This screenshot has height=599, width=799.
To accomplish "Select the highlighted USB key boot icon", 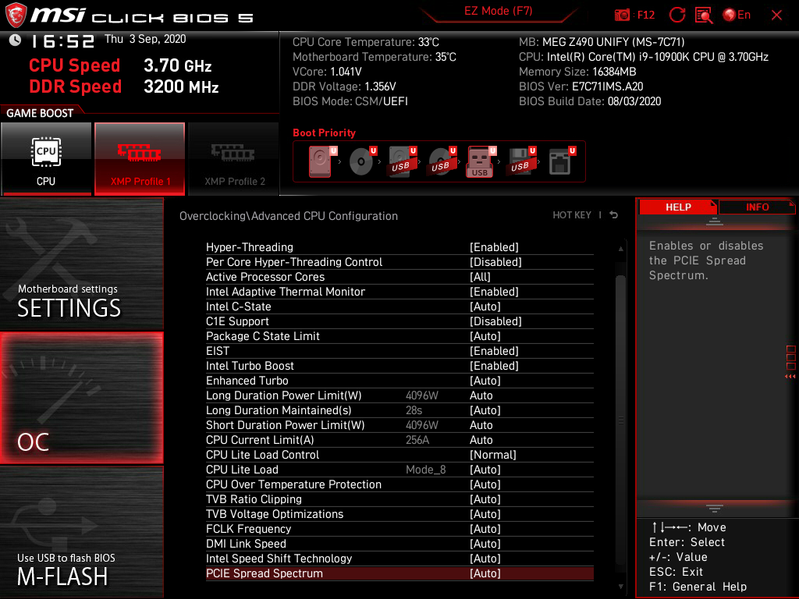I will click(482, 162).
